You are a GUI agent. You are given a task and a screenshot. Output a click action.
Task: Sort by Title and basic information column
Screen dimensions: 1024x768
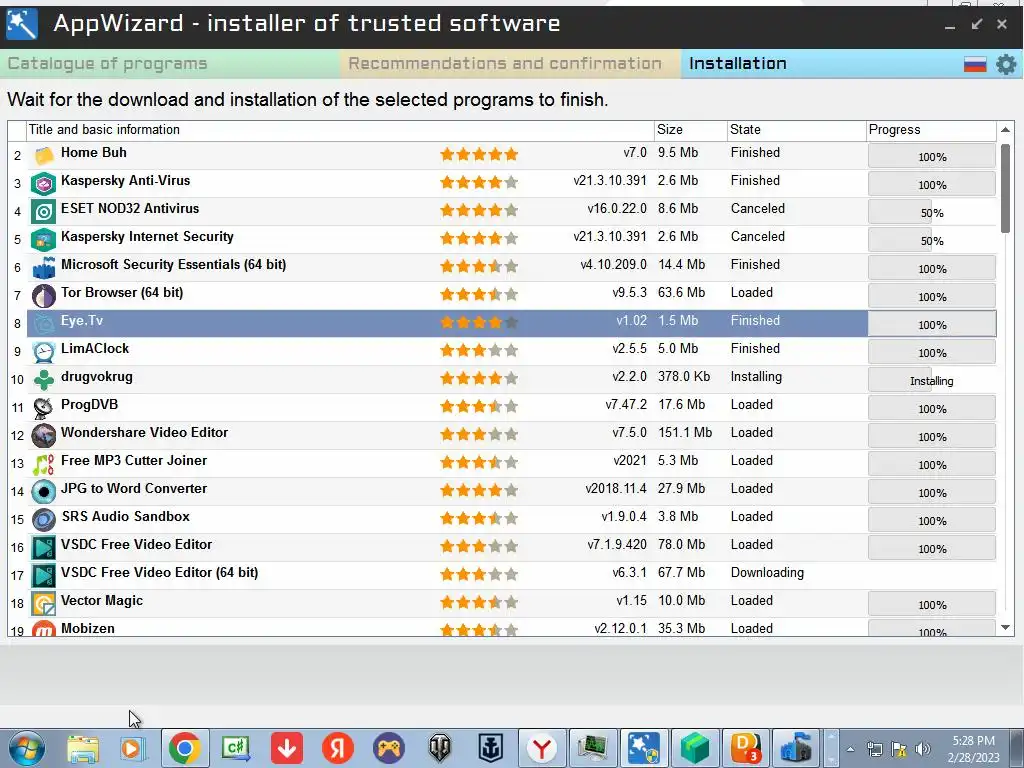tap(340, 130)
